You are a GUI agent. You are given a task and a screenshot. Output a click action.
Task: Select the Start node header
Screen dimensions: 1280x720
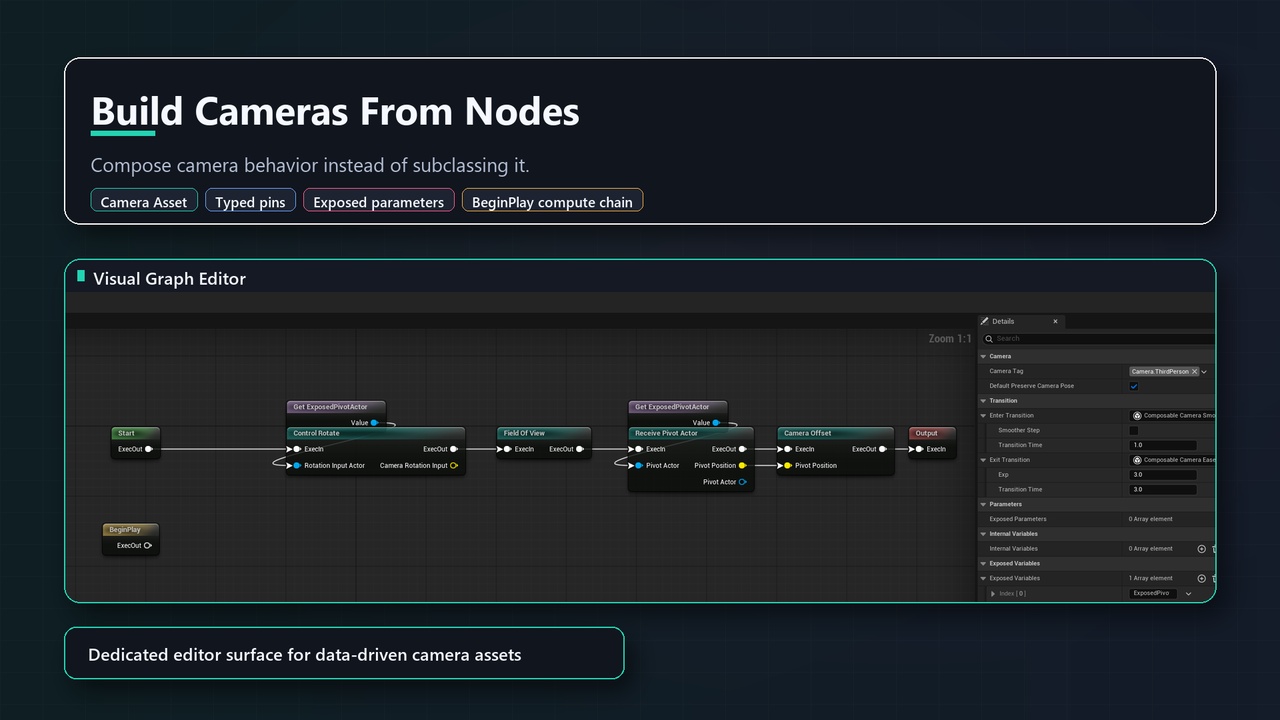click(135, 433)
